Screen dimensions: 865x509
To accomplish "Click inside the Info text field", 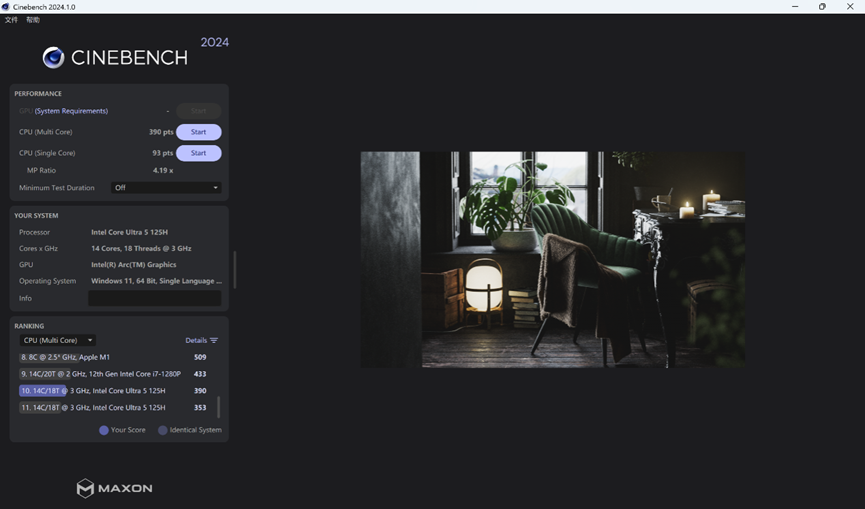I will [154, 298].
